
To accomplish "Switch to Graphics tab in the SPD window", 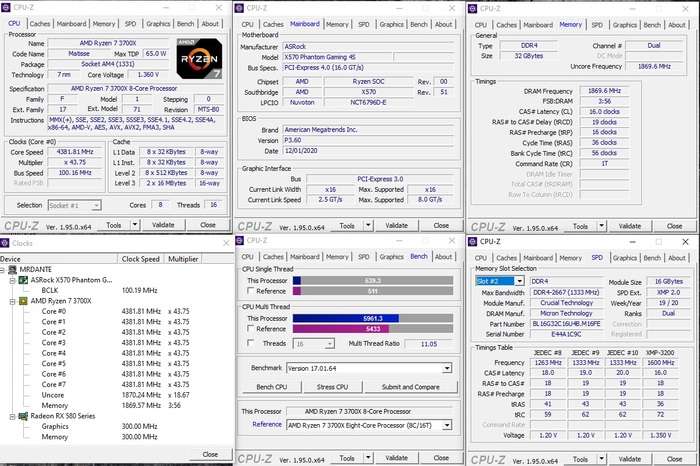I will click(624, 257).
